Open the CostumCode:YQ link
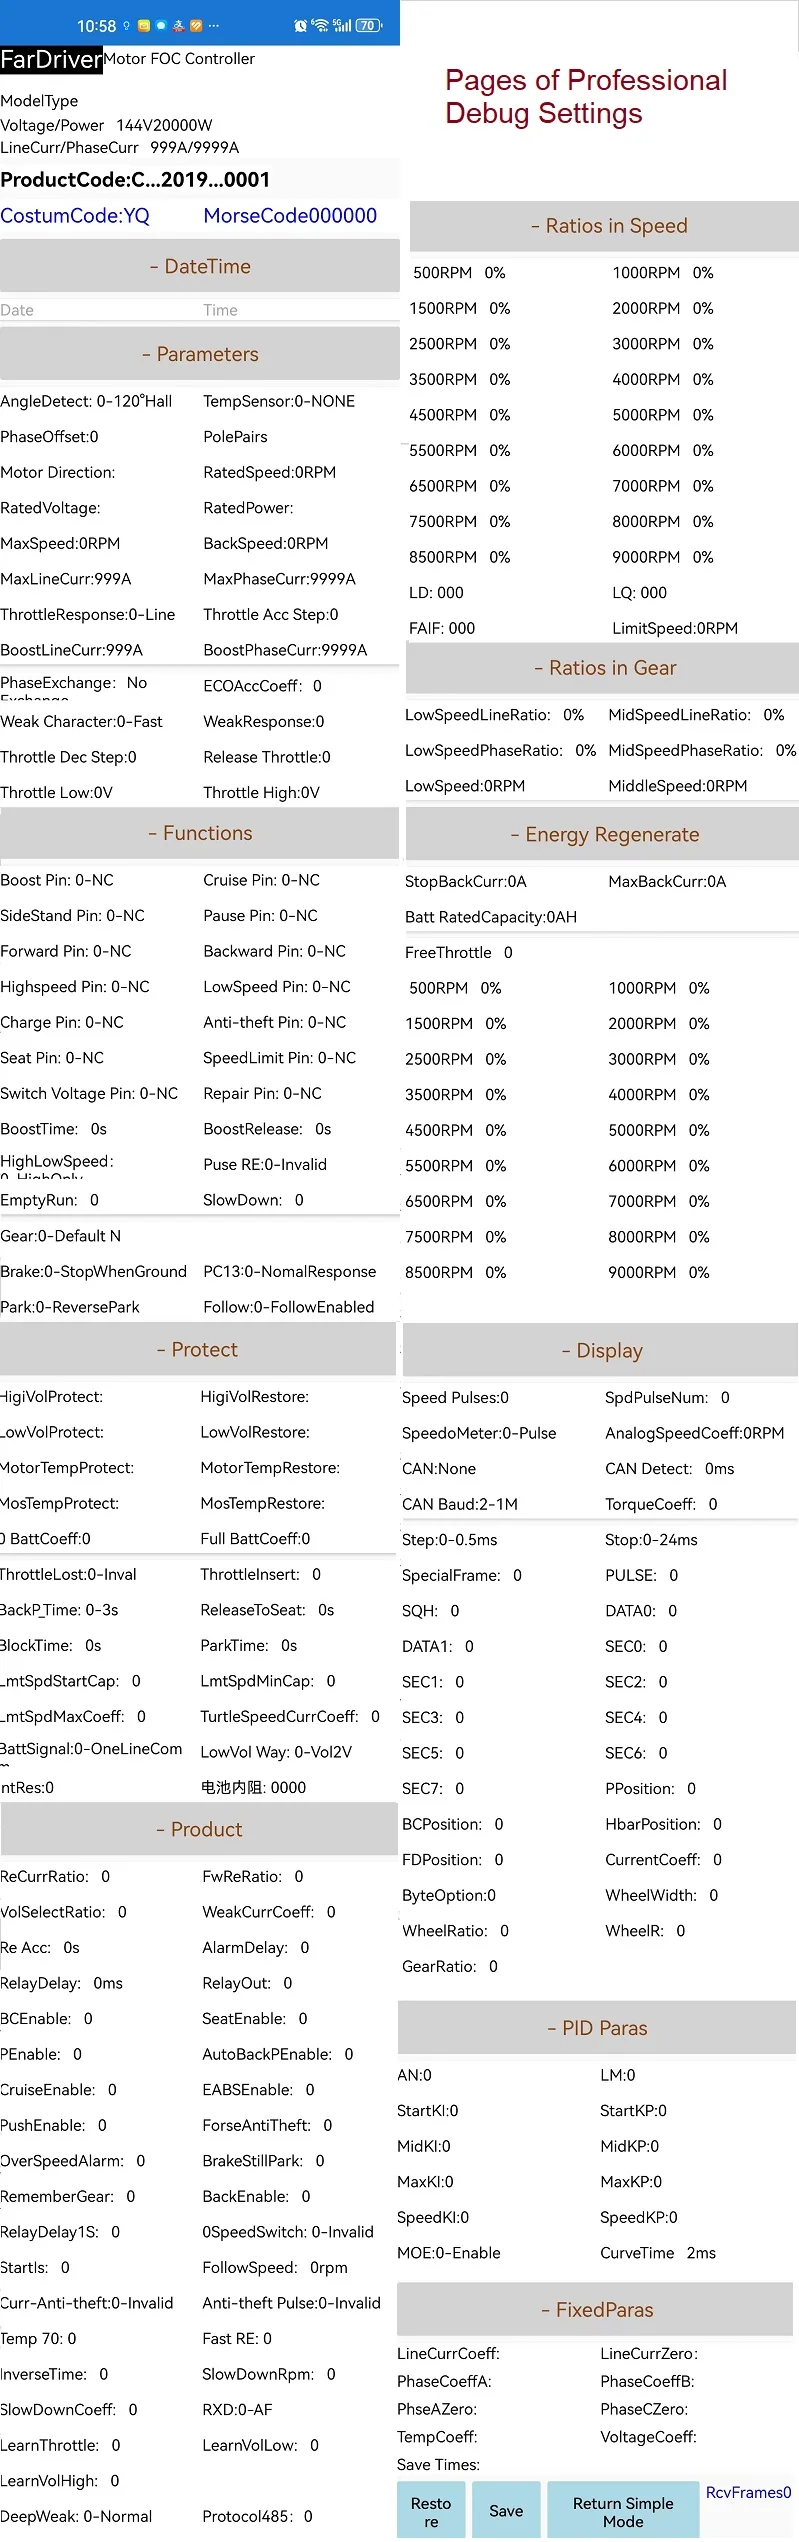799x2542 pixels. click(75, 216)
